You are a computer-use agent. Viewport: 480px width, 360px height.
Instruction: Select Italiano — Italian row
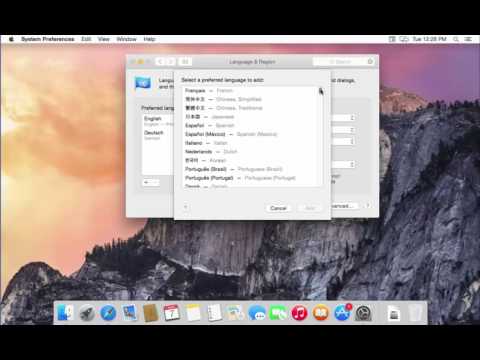(251, 143)
